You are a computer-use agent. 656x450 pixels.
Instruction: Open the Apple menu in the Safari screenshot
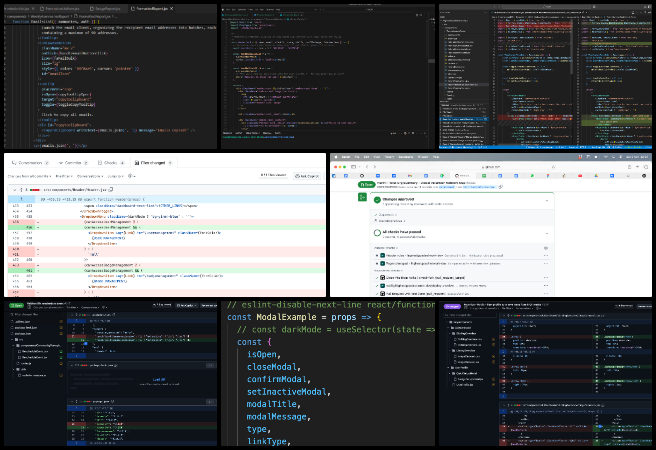tap(336, 157)
